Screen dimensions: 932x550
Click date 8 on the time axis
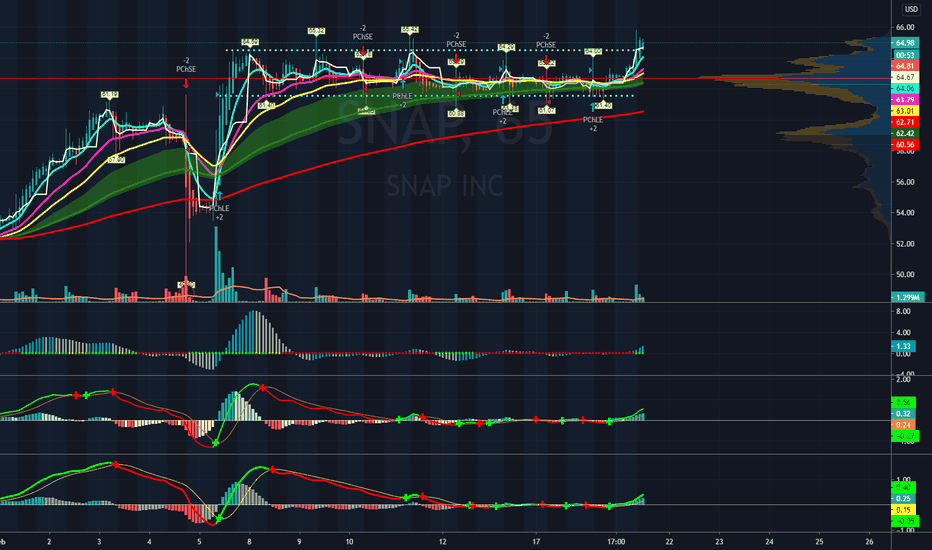coord(249,542)
